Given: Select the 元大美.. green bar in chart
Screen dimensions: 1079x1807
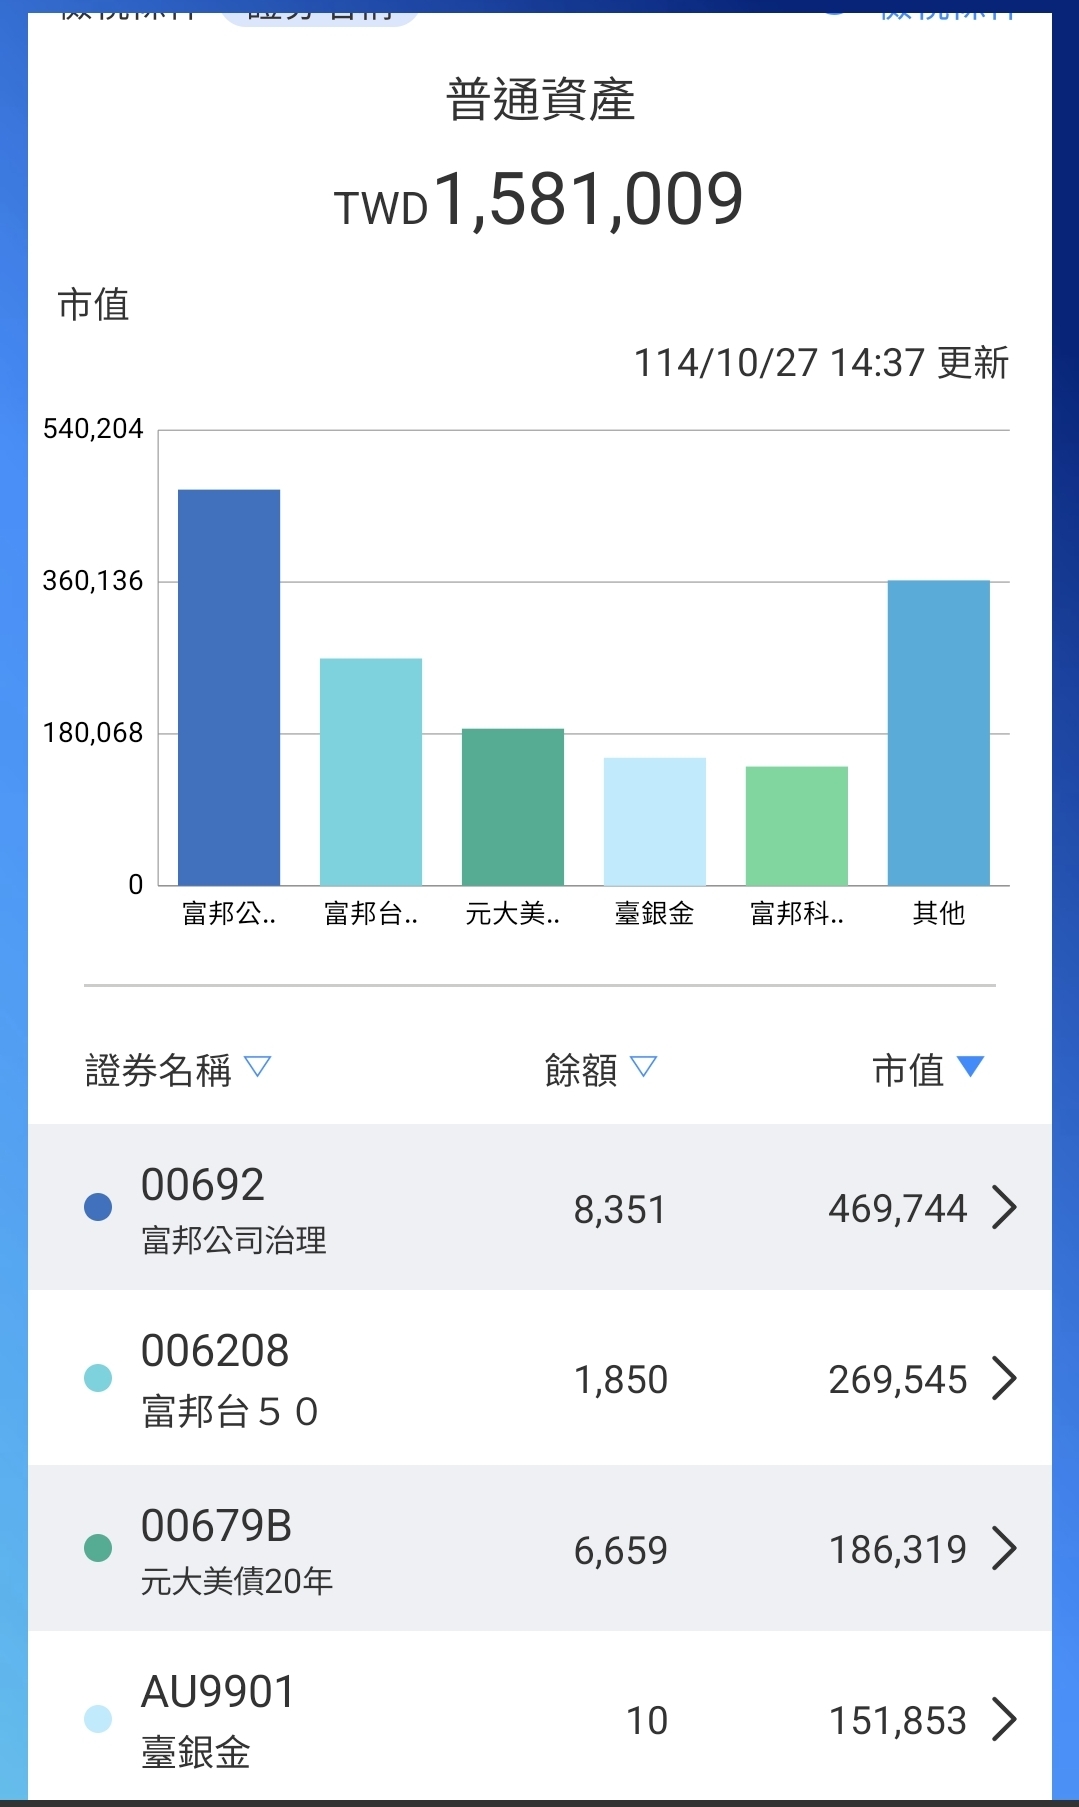Looking at the screenshot, I should [513, 806].
